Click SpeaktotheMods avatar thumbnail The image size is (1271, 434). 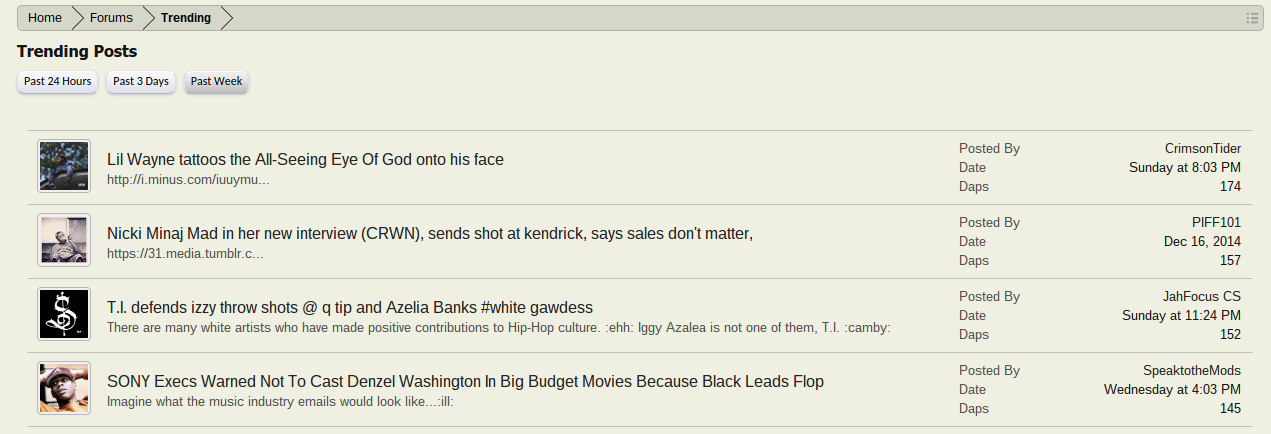coord(64,388)
